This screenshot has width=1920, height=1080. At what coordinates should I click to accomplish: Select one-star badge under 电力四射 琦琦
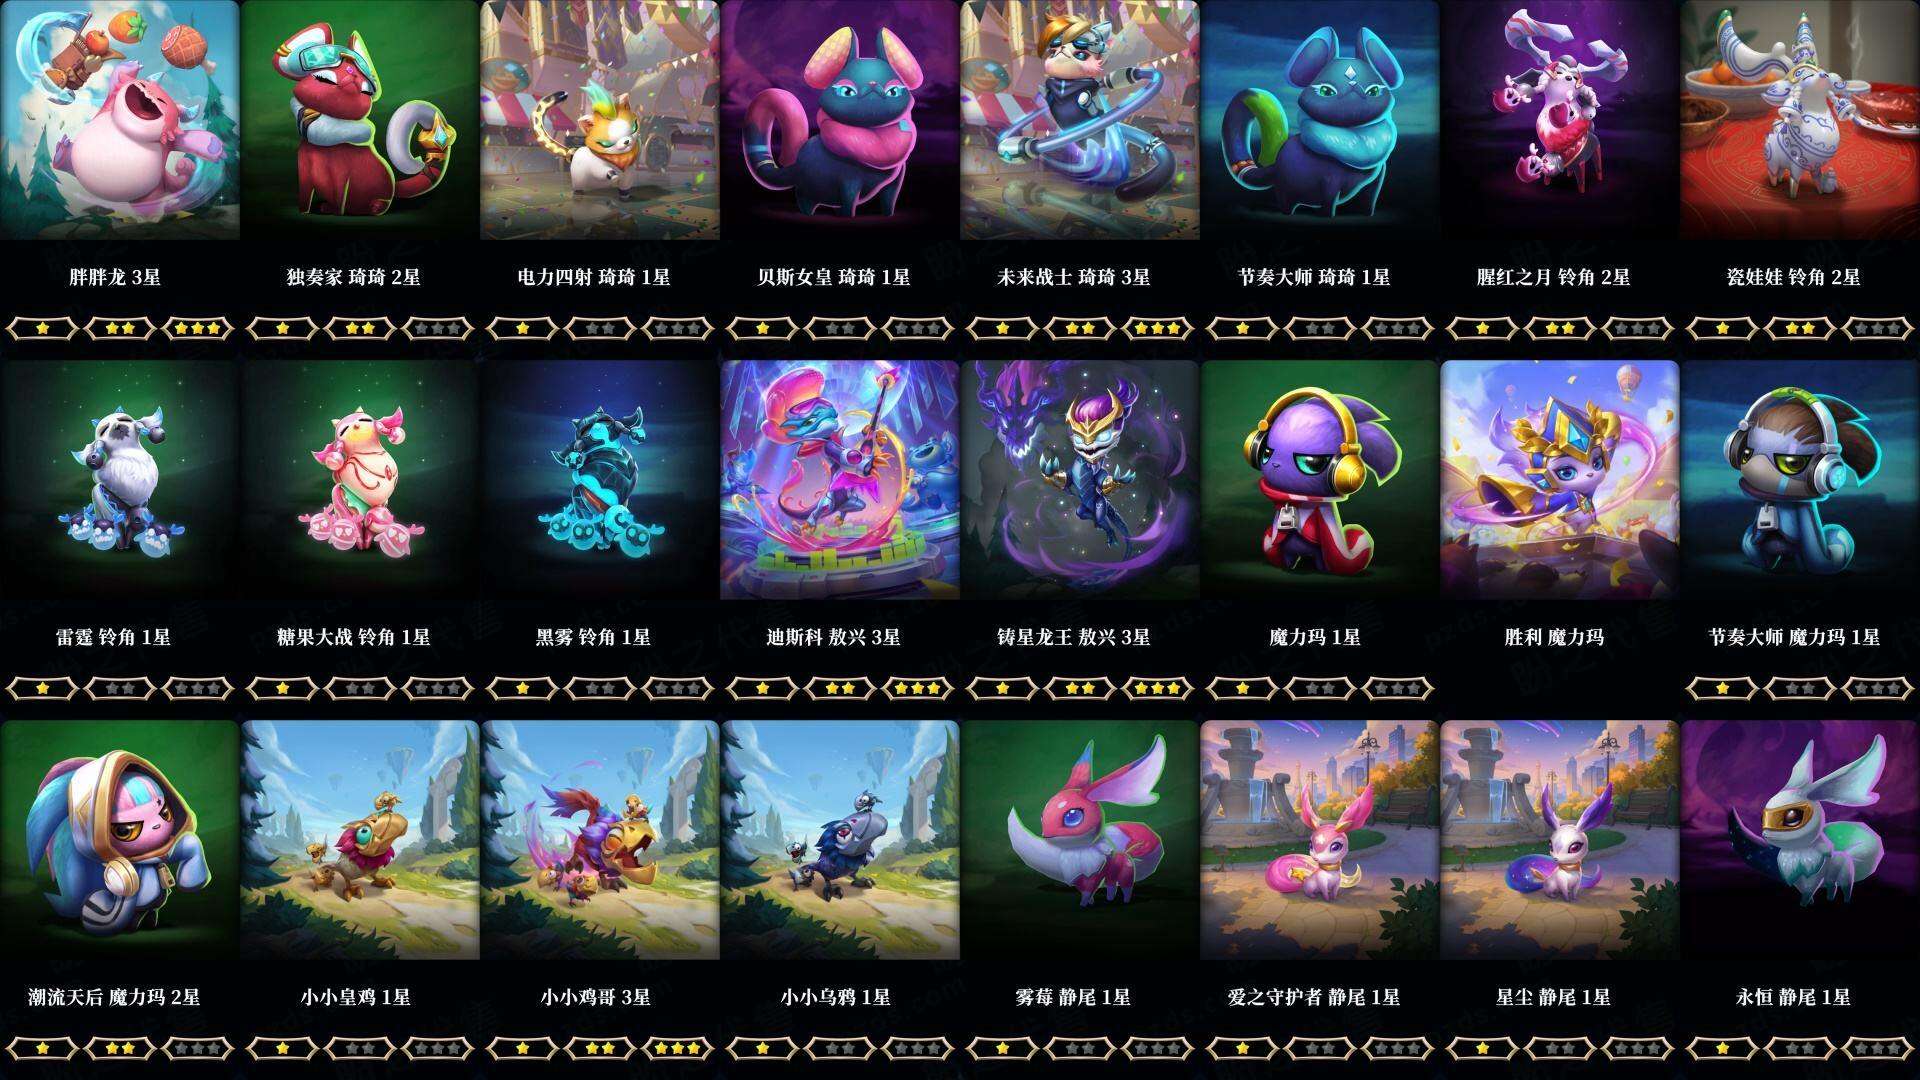point(522,328)
